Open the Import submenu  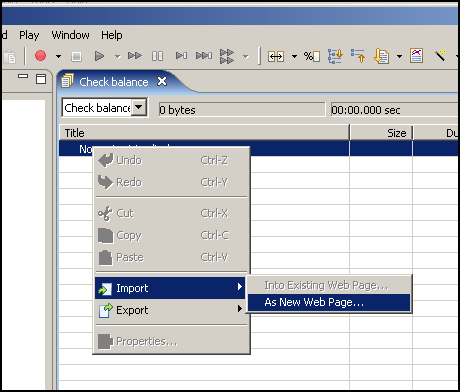[x=170, y=288]
